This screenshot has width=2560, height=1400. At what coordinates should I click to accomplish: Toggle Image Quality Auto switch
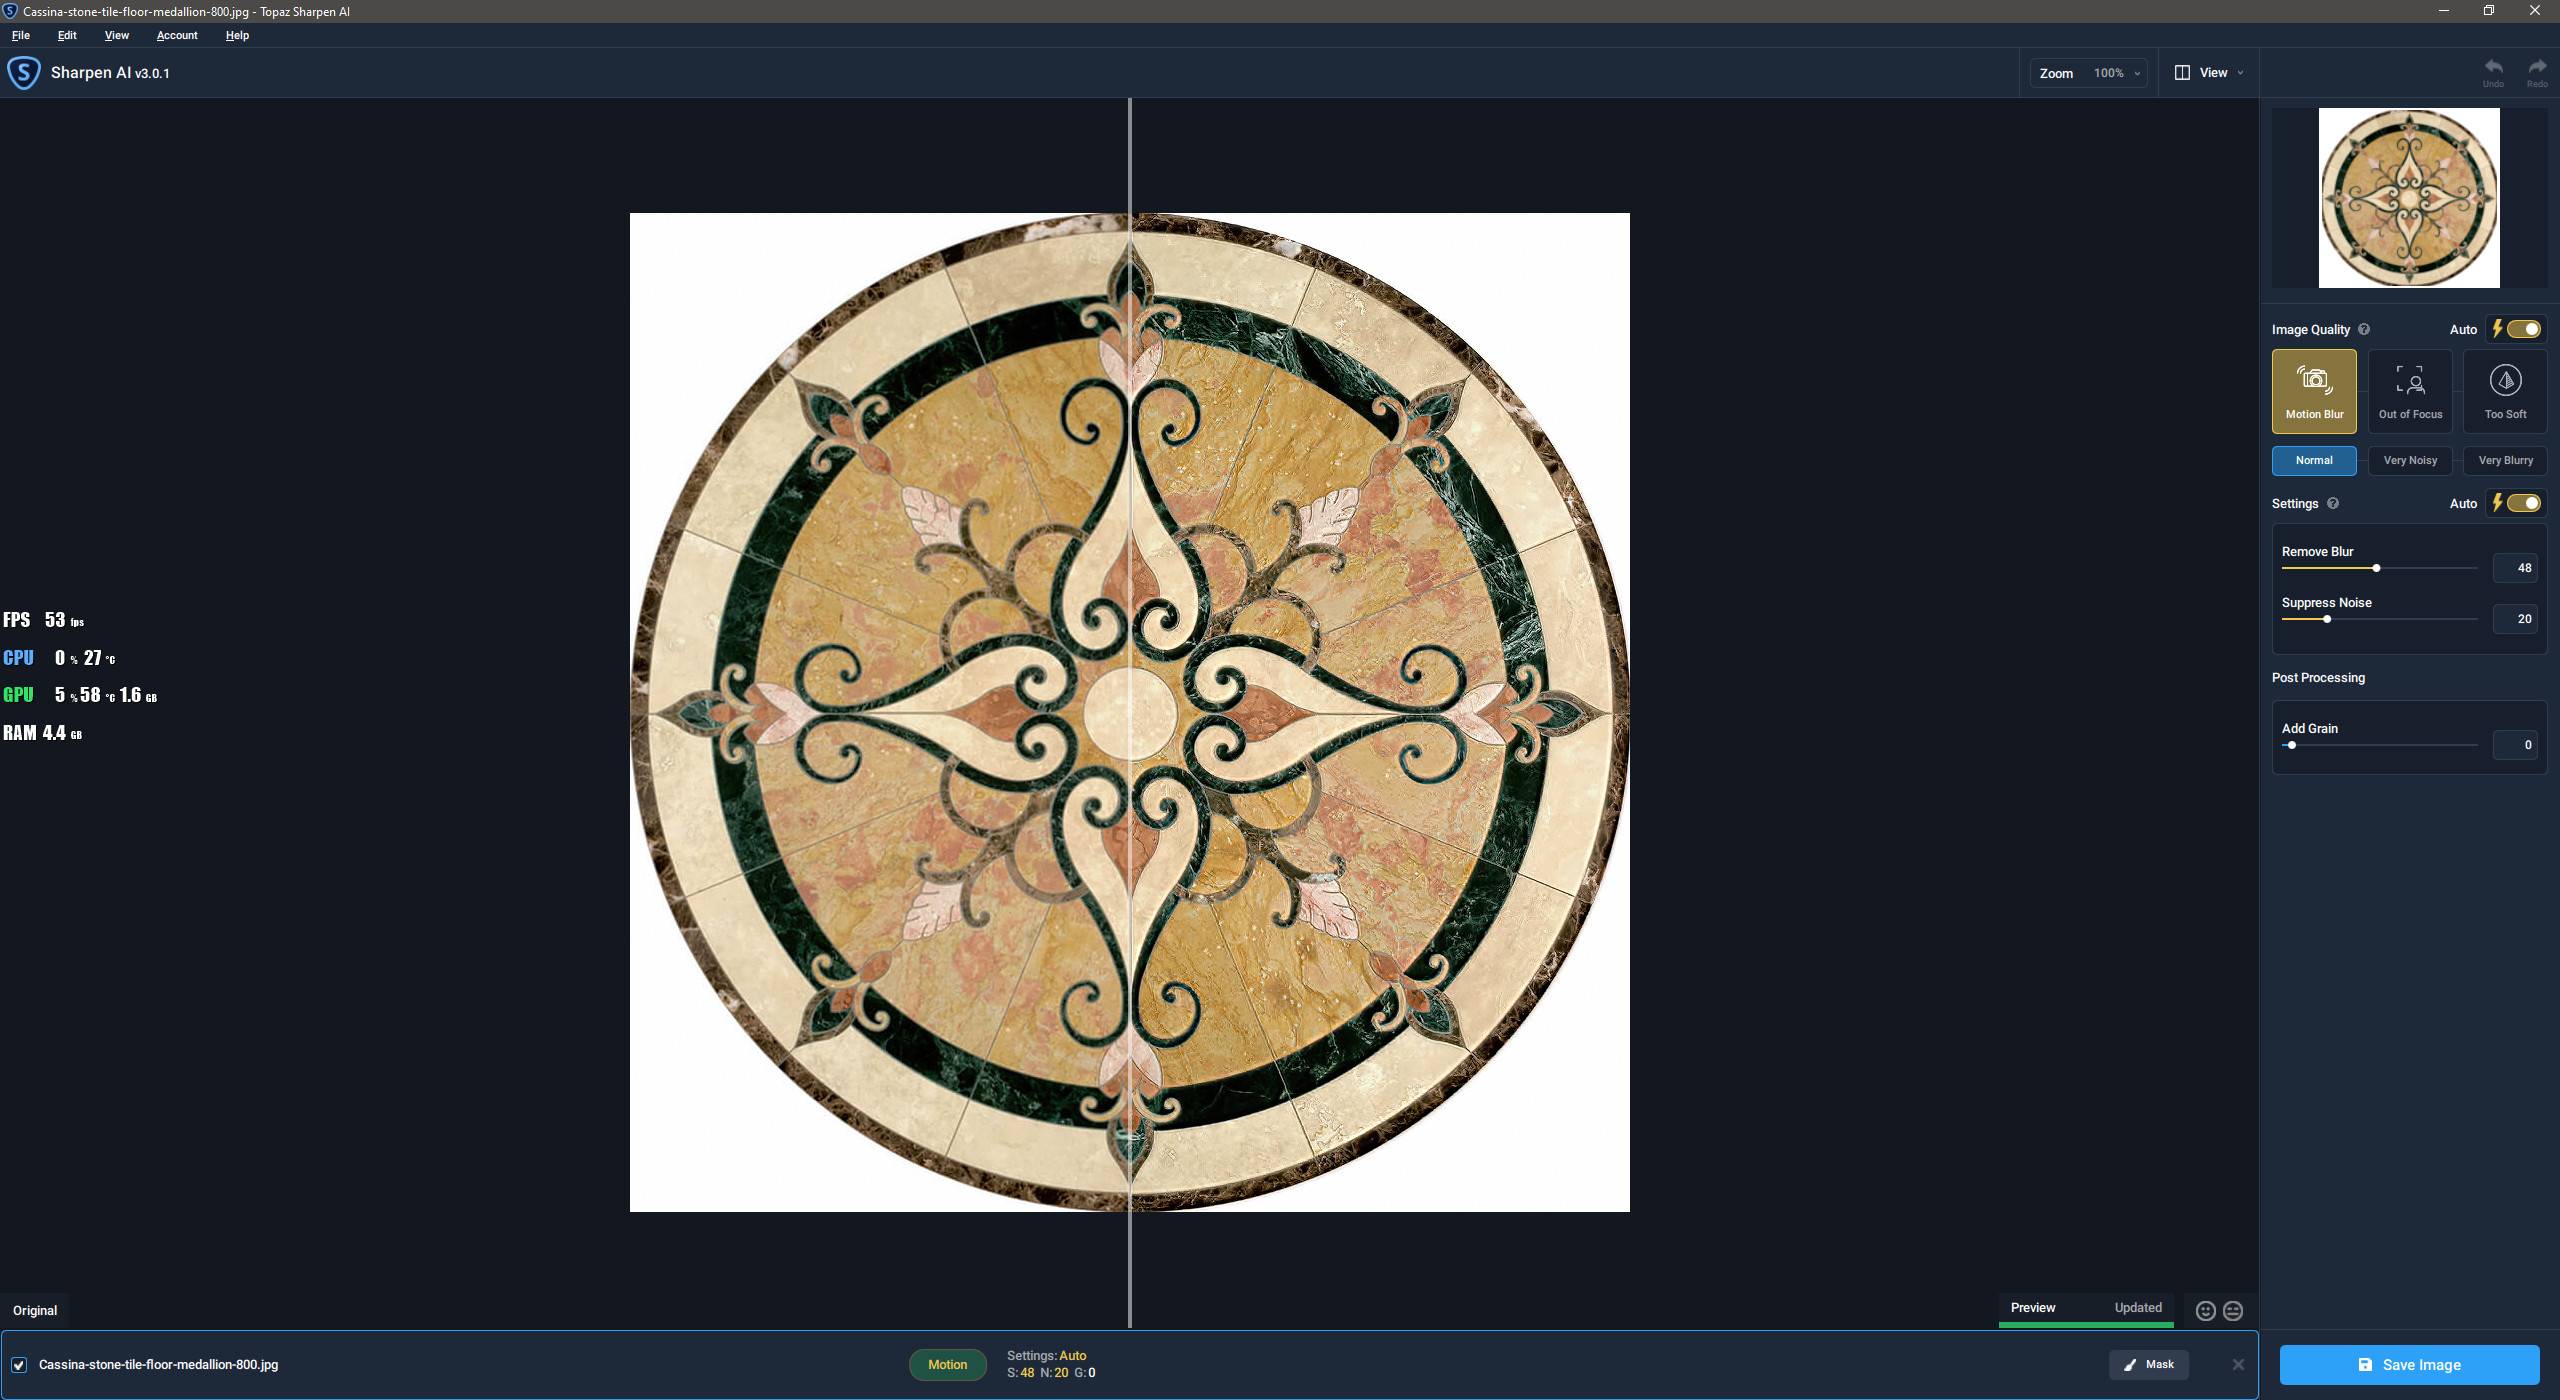2522,329
